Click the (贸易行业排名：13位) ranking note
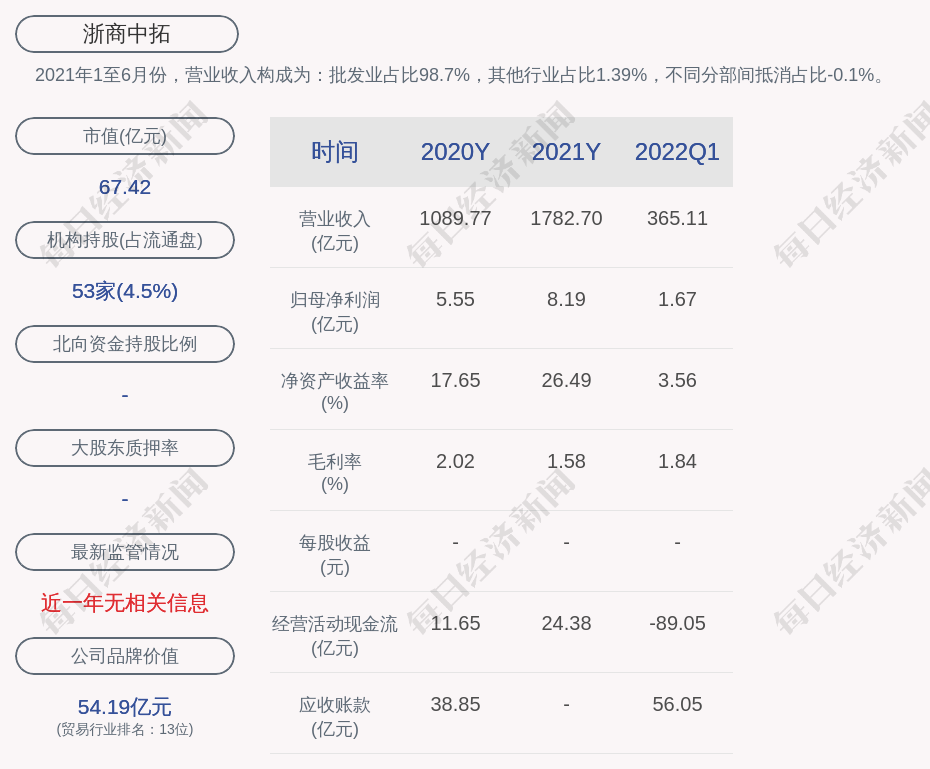The height and width of the screenshot is (769, 930). 125,729
